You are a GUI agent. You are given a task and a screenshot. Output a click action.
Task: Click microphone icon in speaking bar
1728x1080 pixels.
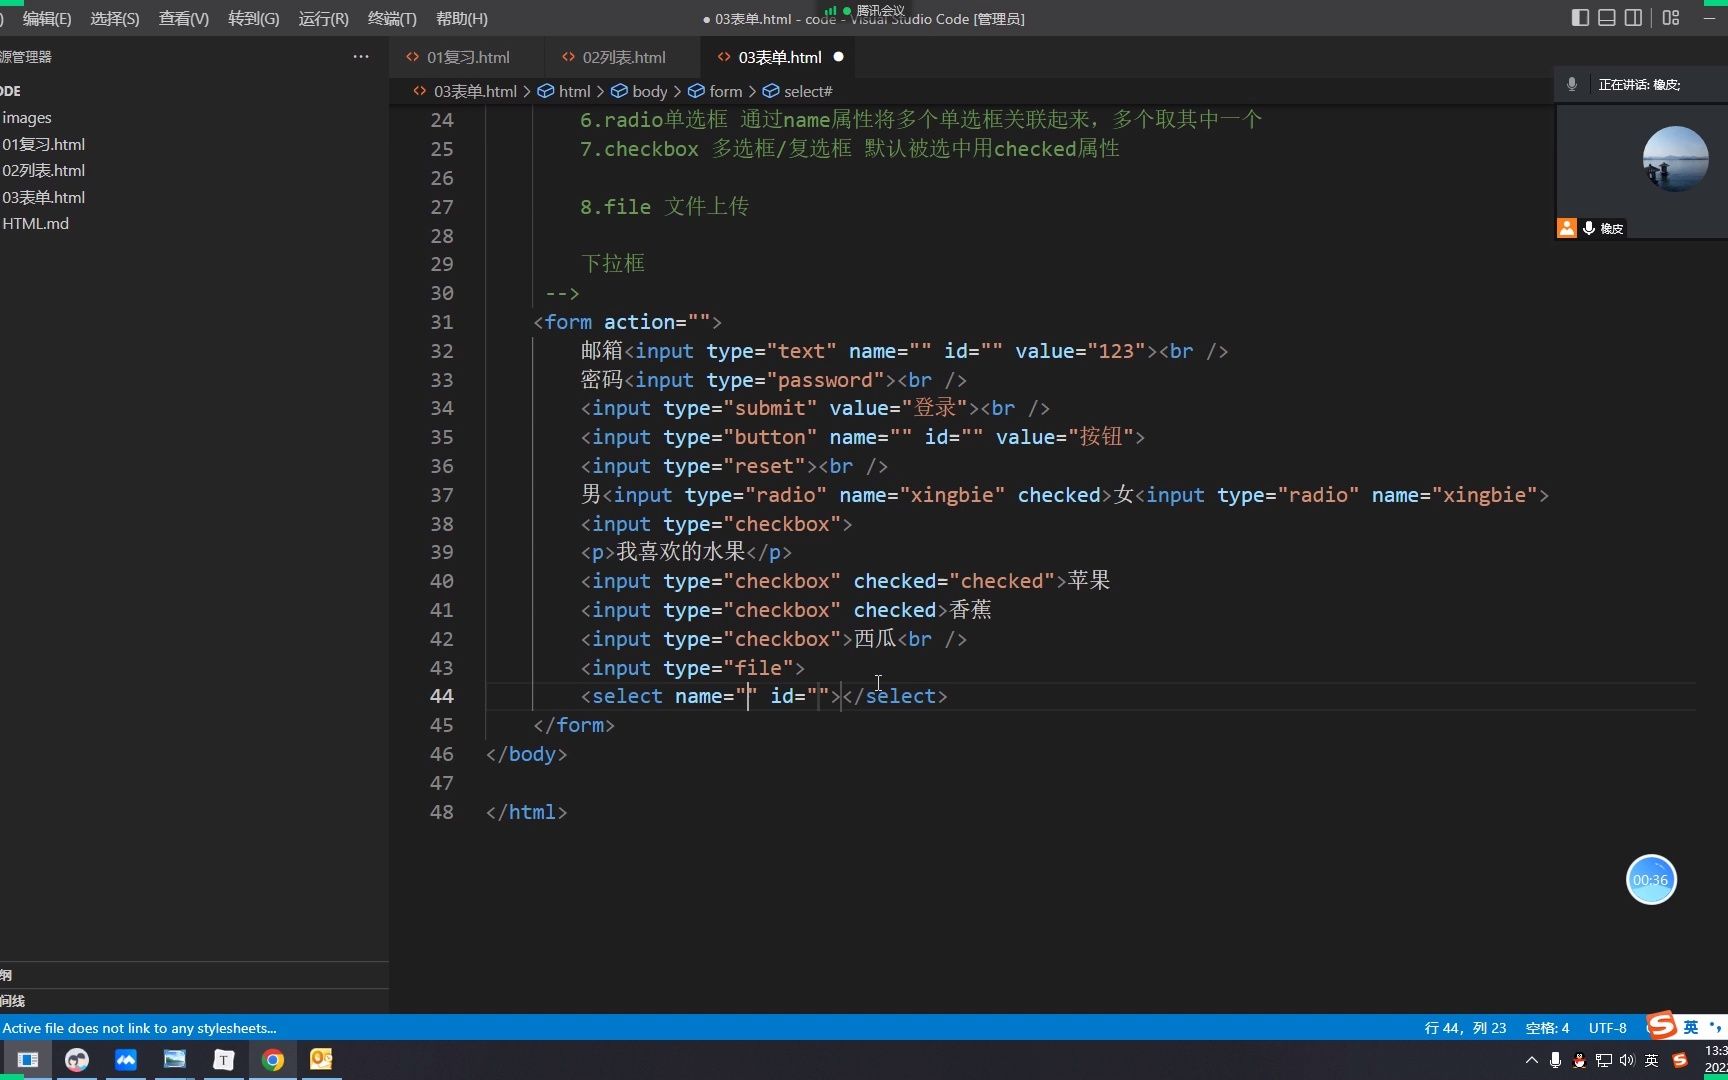tap(1572, 85)
